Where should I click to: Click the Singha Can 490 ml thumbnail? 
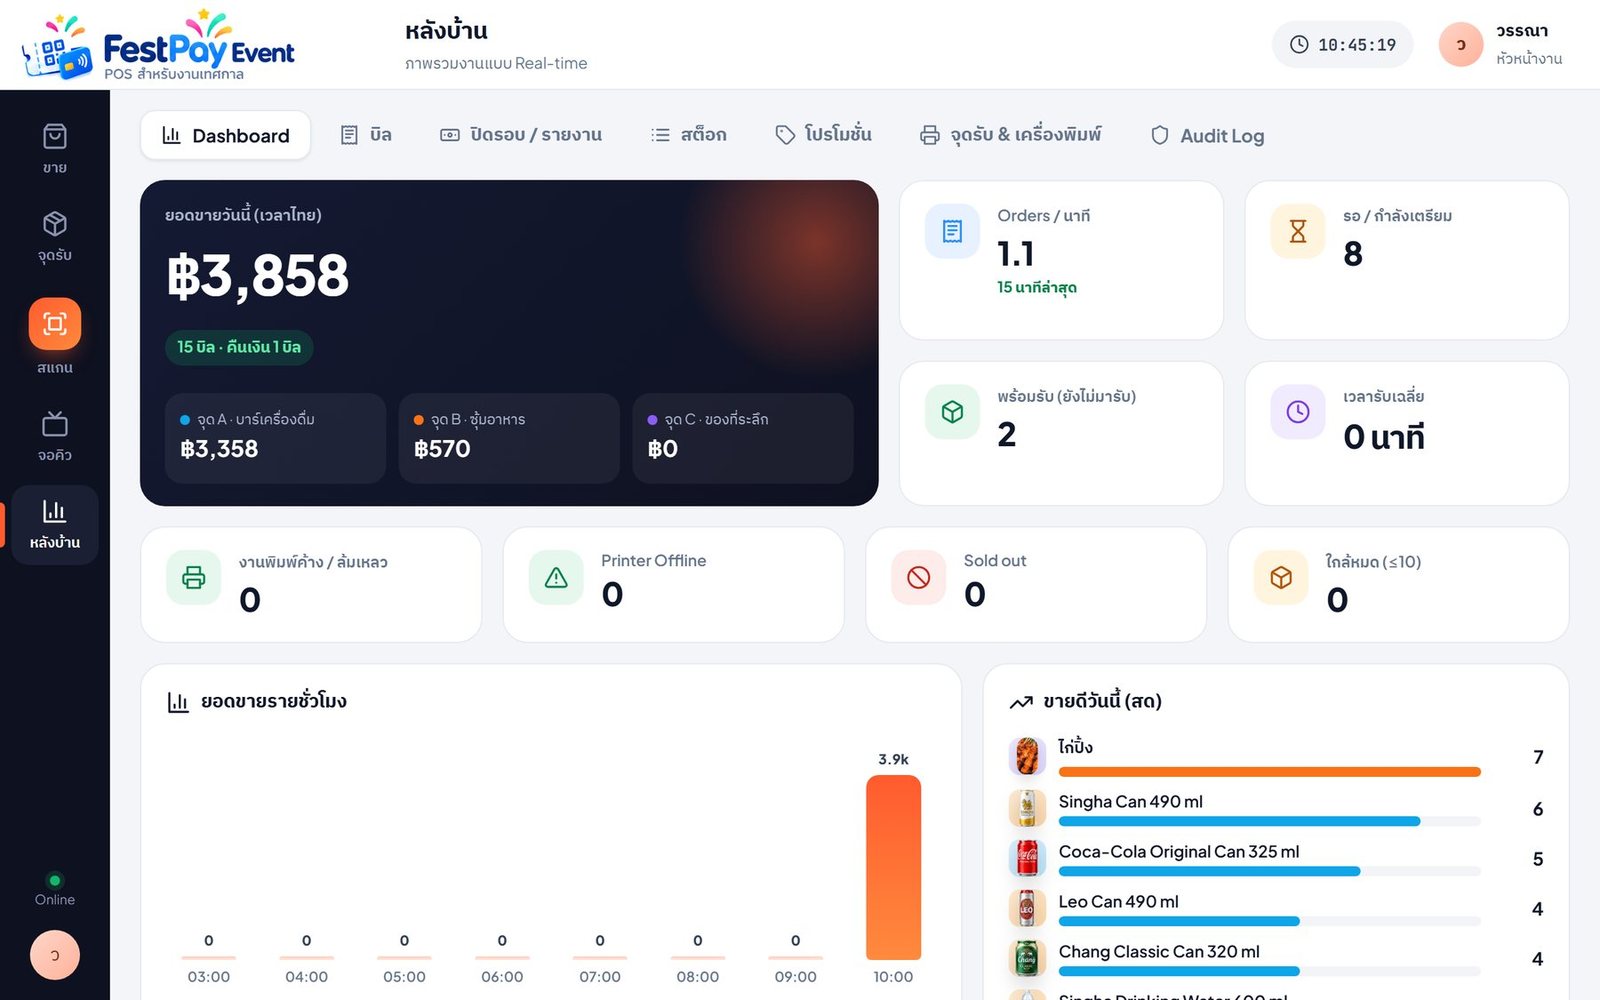coord(1027,808)
